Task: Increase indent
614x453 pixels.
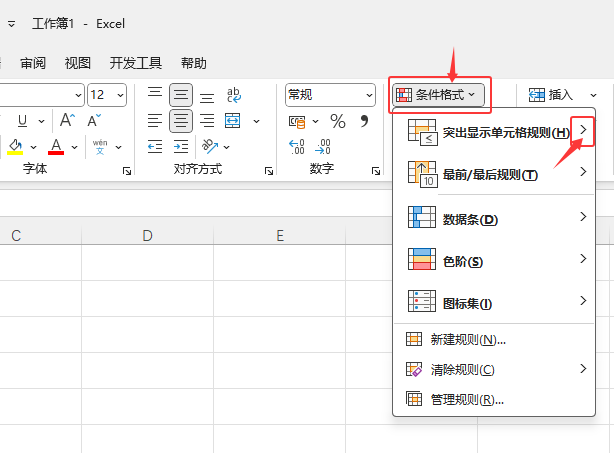Action: [181, 147]
